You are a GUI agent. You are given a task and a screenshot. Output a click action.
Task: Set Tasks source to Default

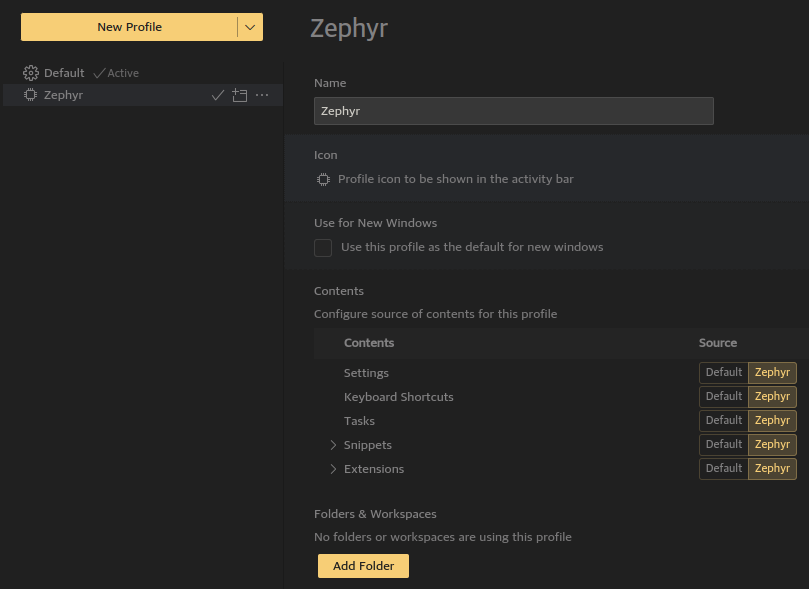point(723,421)
